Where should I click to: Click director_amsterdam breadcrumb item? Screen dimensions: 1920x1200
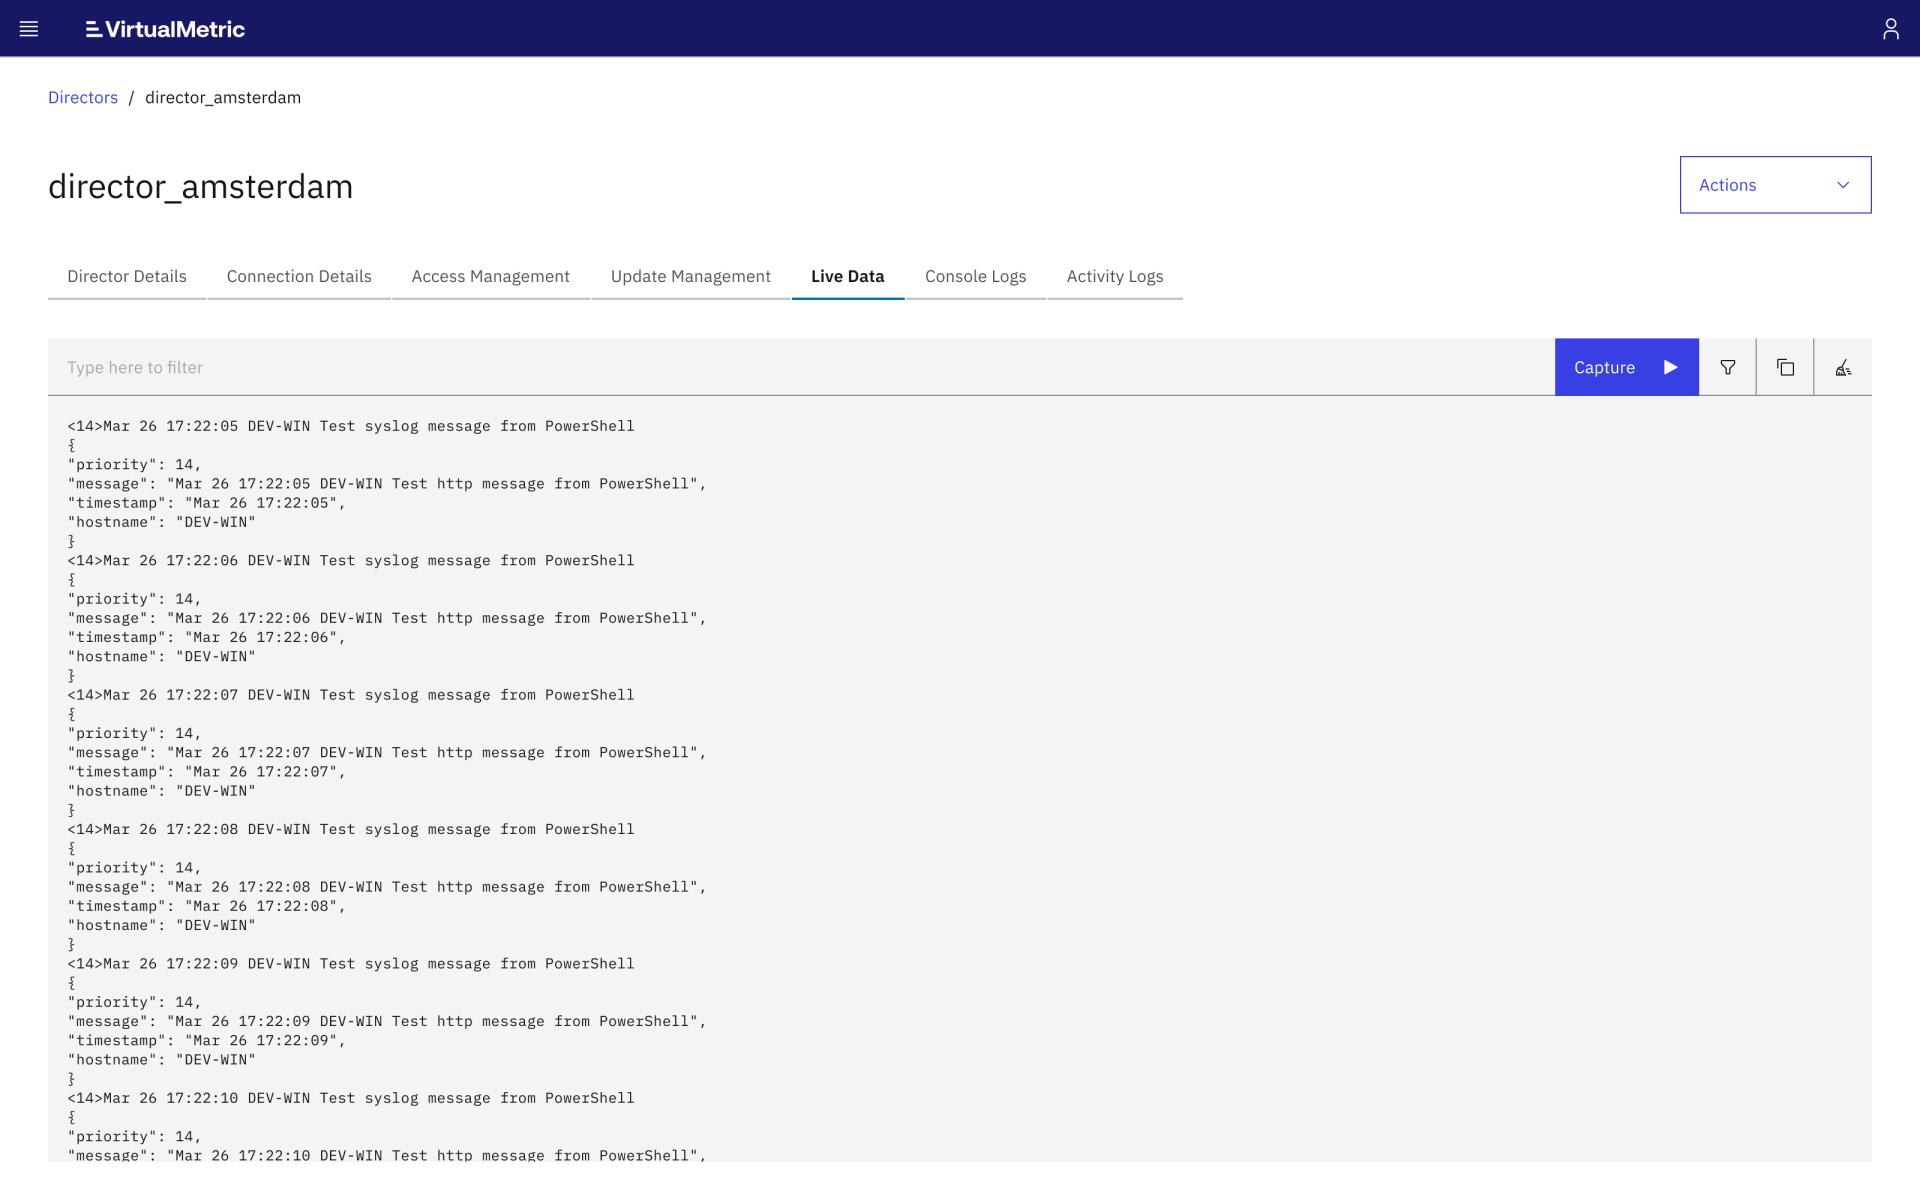pos(223,97)
